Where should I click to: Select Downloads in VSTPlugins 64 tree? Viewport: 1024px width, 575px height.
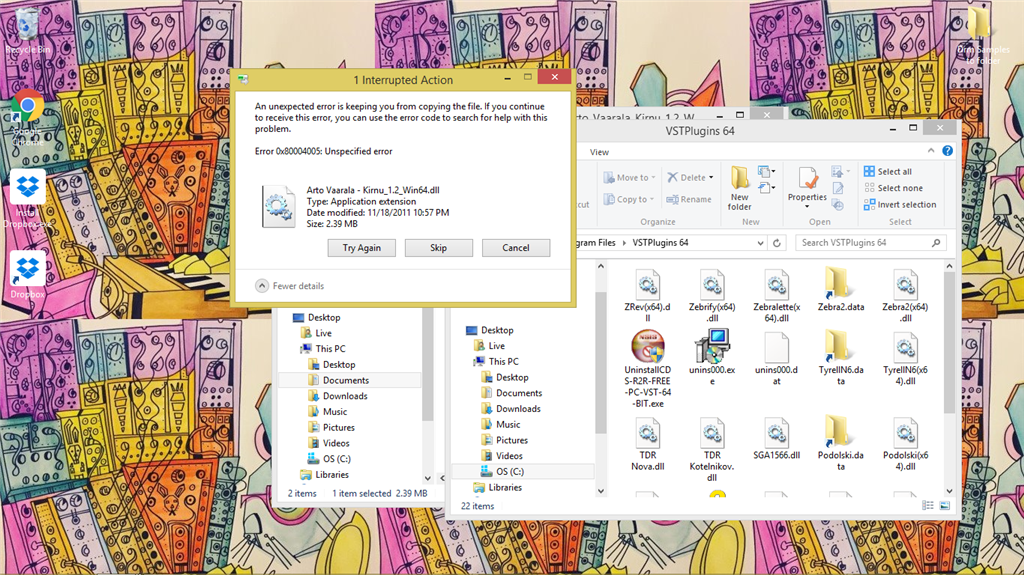point(511,408)
